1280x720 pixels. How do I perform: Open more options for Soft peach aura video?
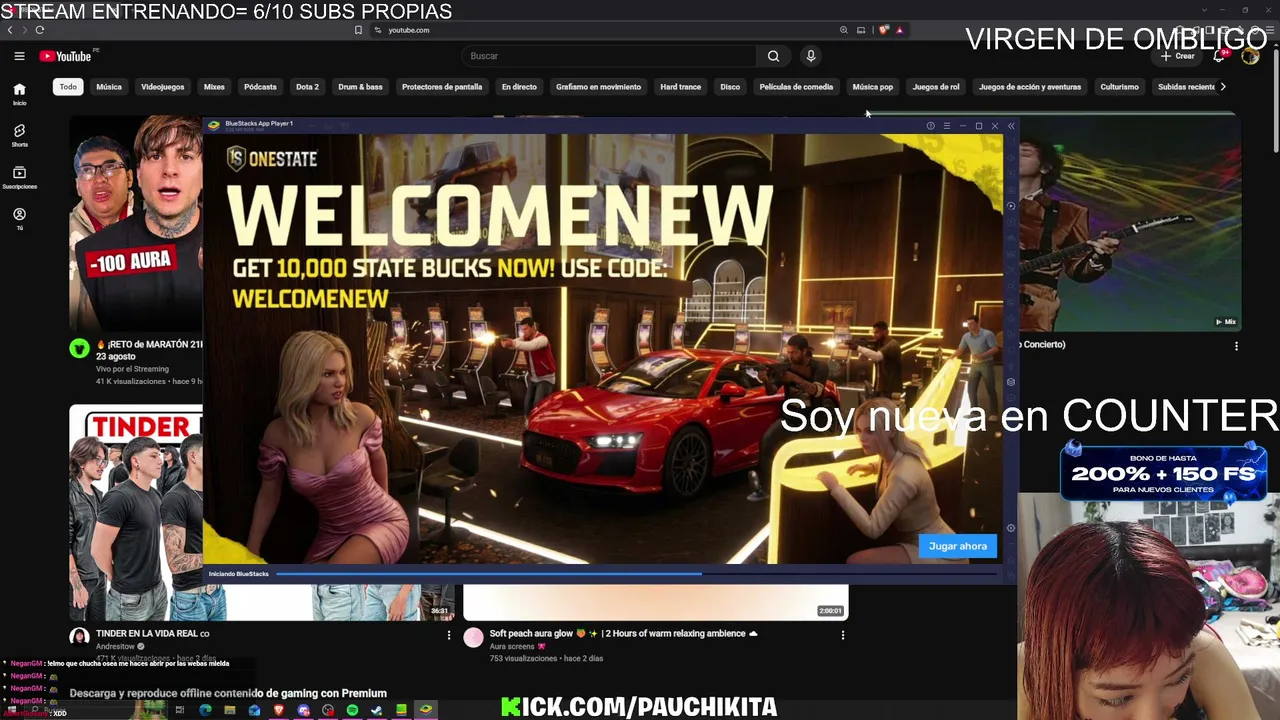(x=843, y=635)
